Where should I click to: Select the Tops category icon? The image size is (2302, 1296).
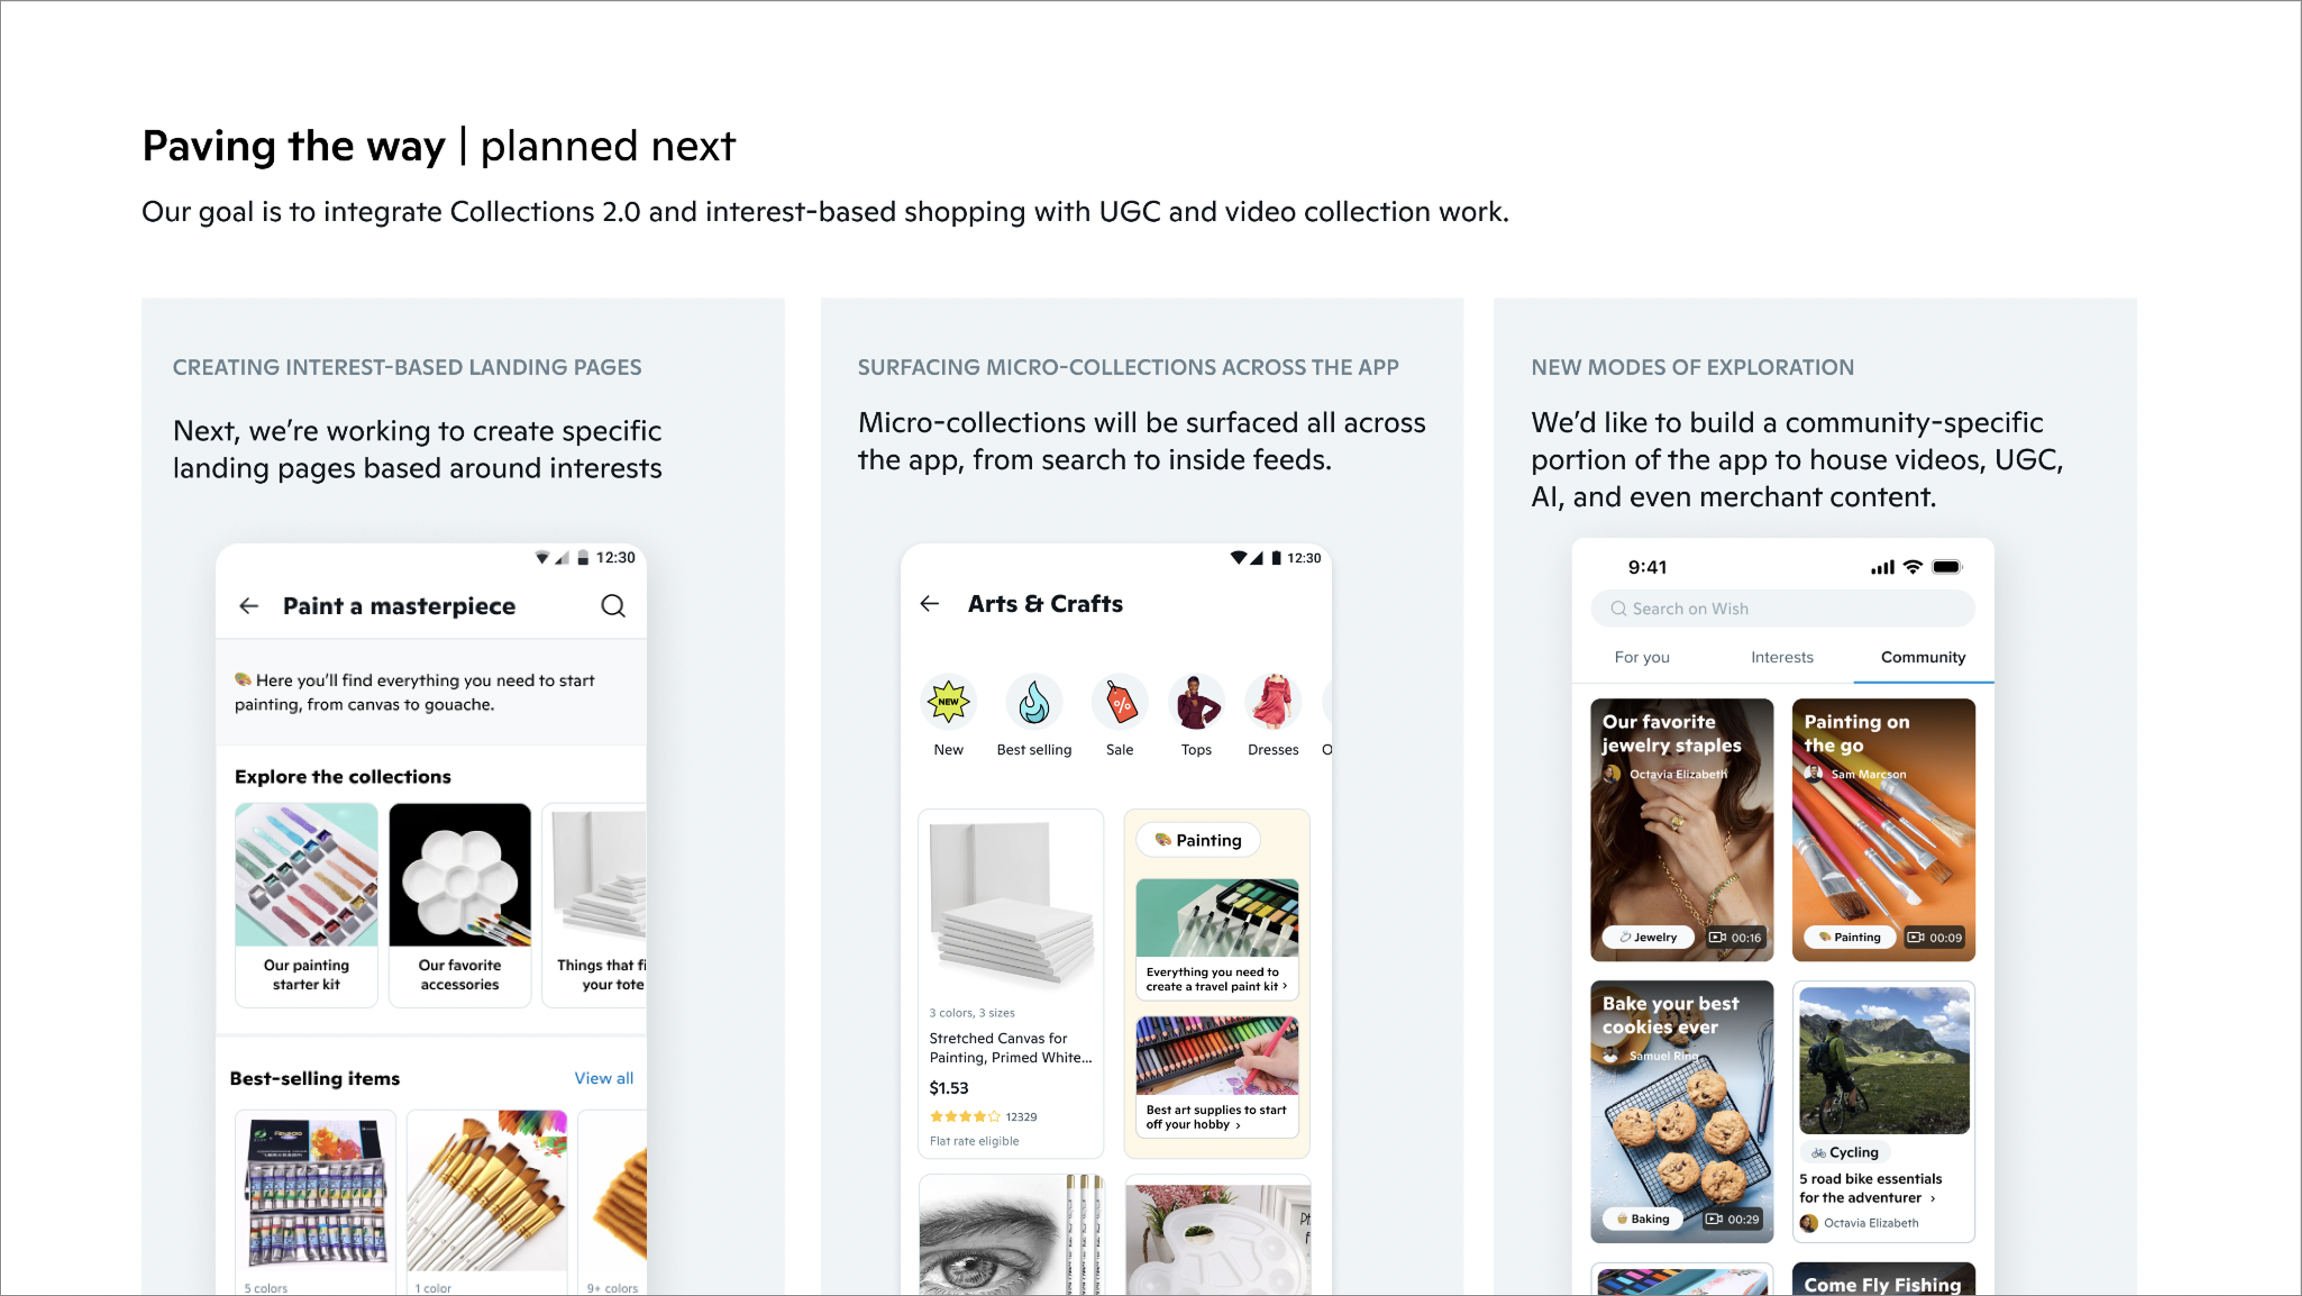1196,701
